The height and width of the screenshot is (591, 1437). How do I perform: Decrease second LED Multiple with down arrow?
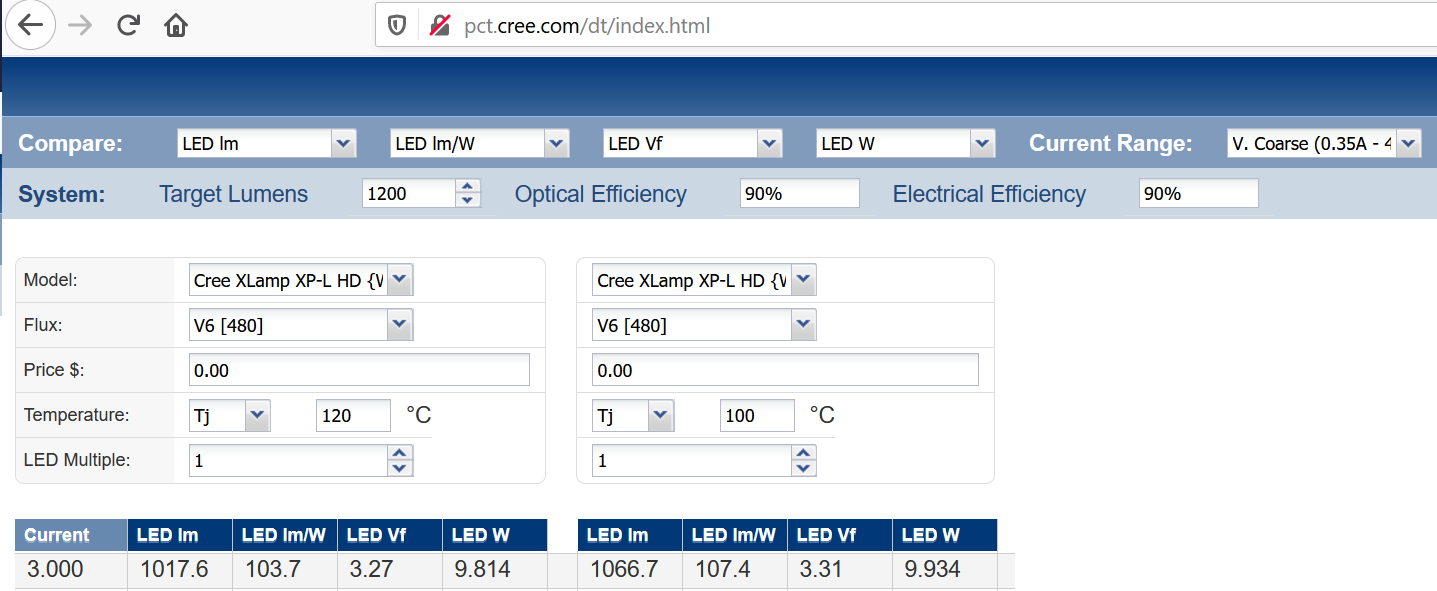pos(804,468)
